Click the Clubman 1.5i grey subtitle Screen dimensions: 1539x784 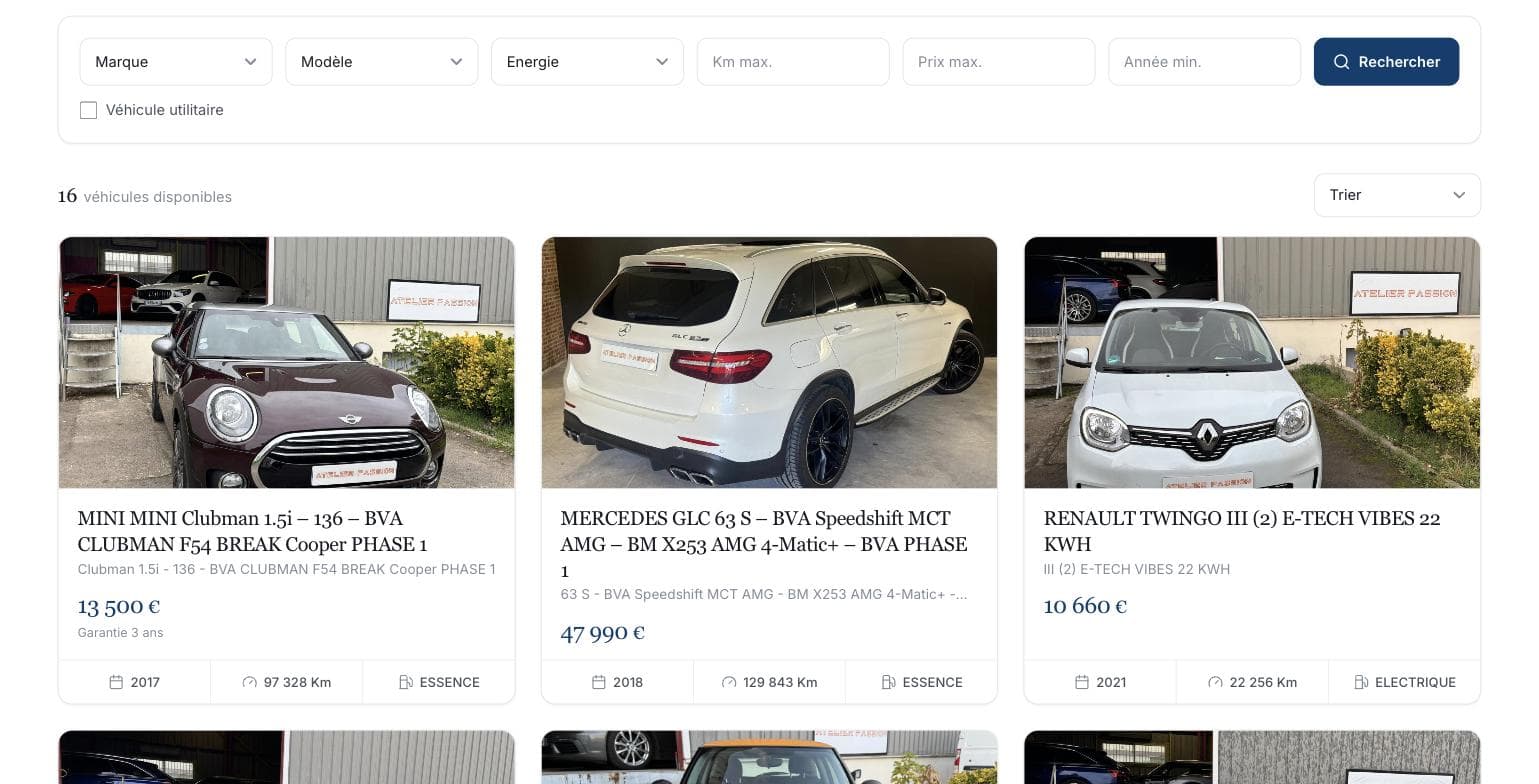pos(286,569)
